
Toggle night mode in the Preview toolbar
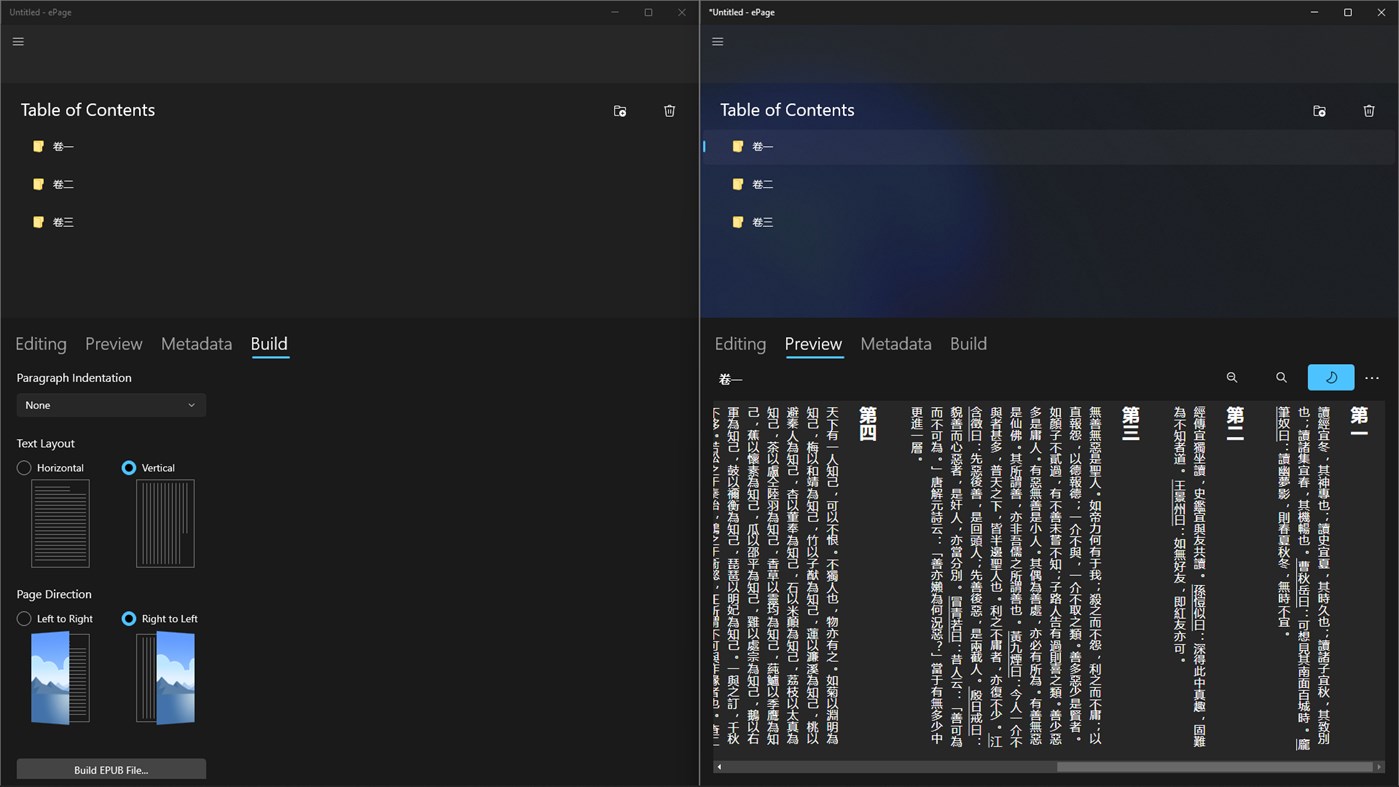[1330, 377]
